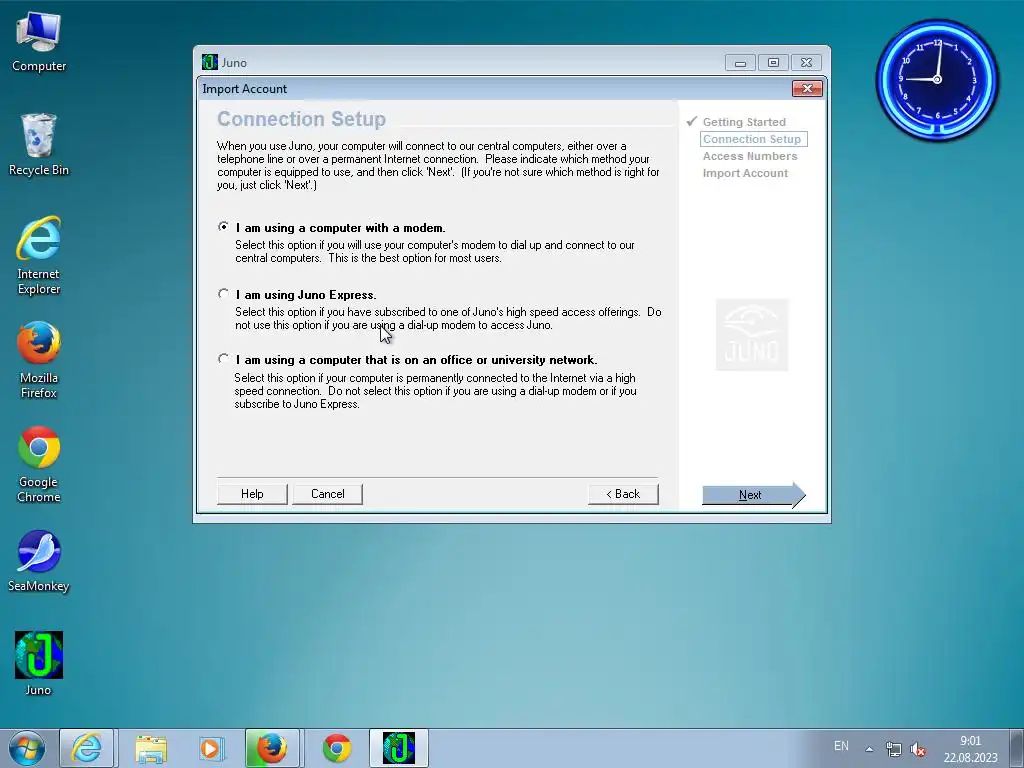The image size is (1024, 768).
Task: Launch SeaMonkey from the desktop
Action: click(x=39, y=561)
